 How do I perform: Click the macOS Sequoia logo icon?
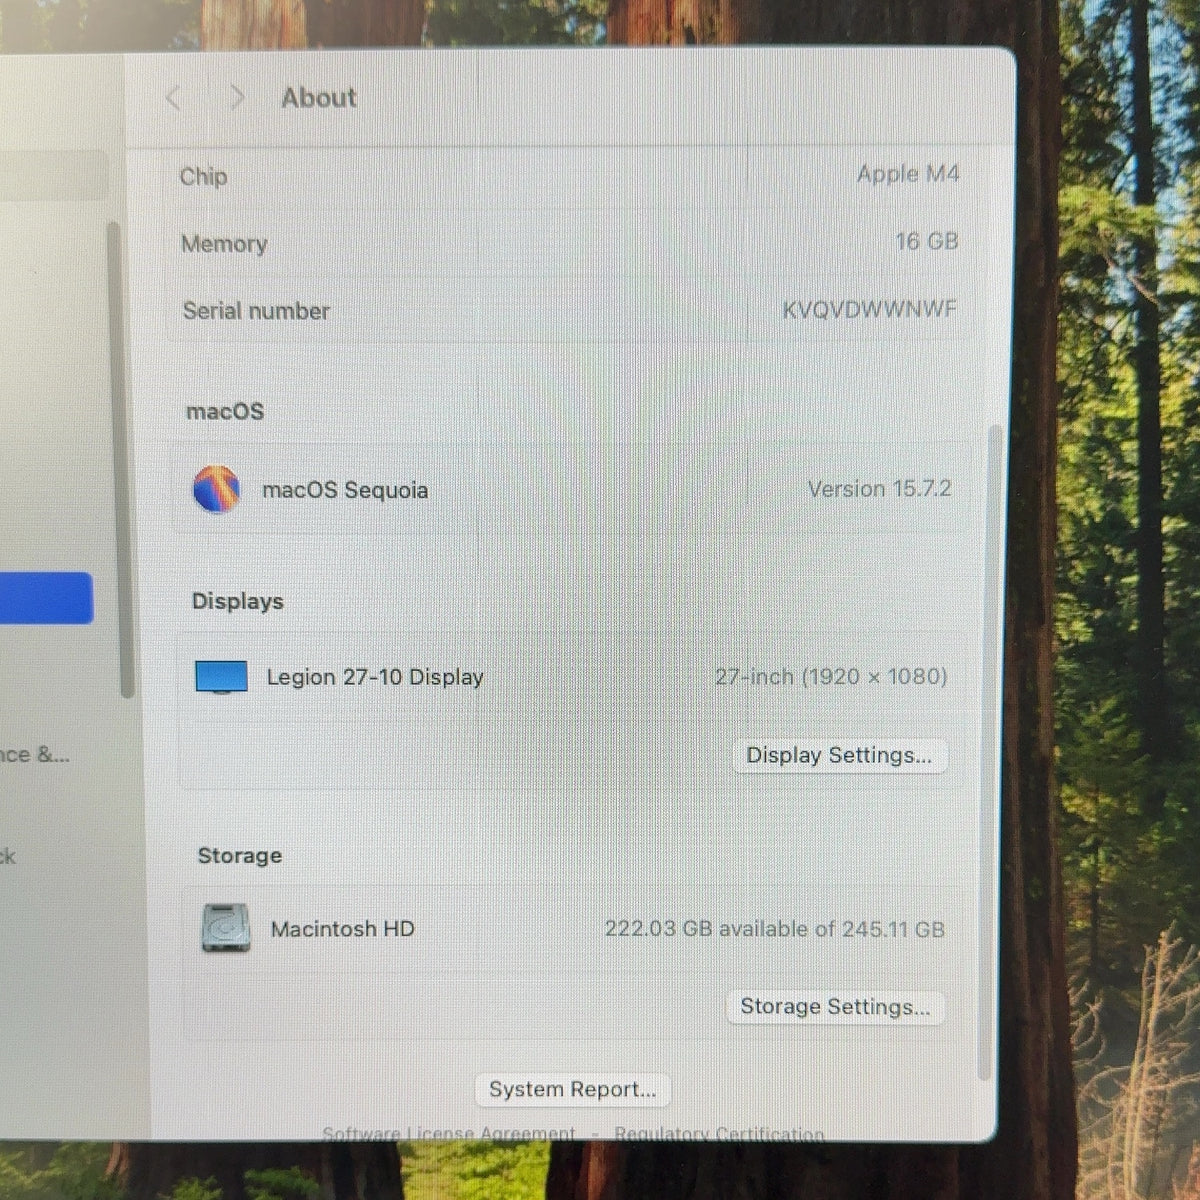coord(216,489)
